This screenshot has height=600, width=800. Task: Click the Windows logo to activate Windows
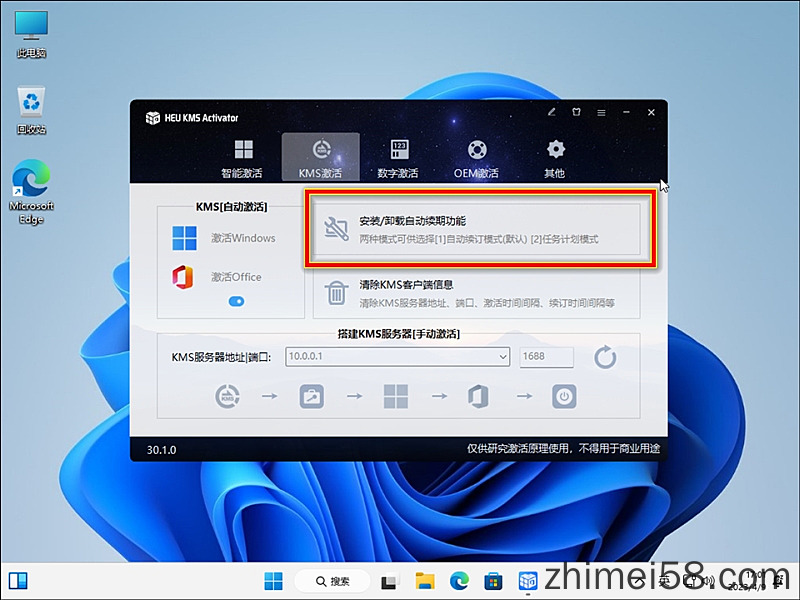[184, 238]
